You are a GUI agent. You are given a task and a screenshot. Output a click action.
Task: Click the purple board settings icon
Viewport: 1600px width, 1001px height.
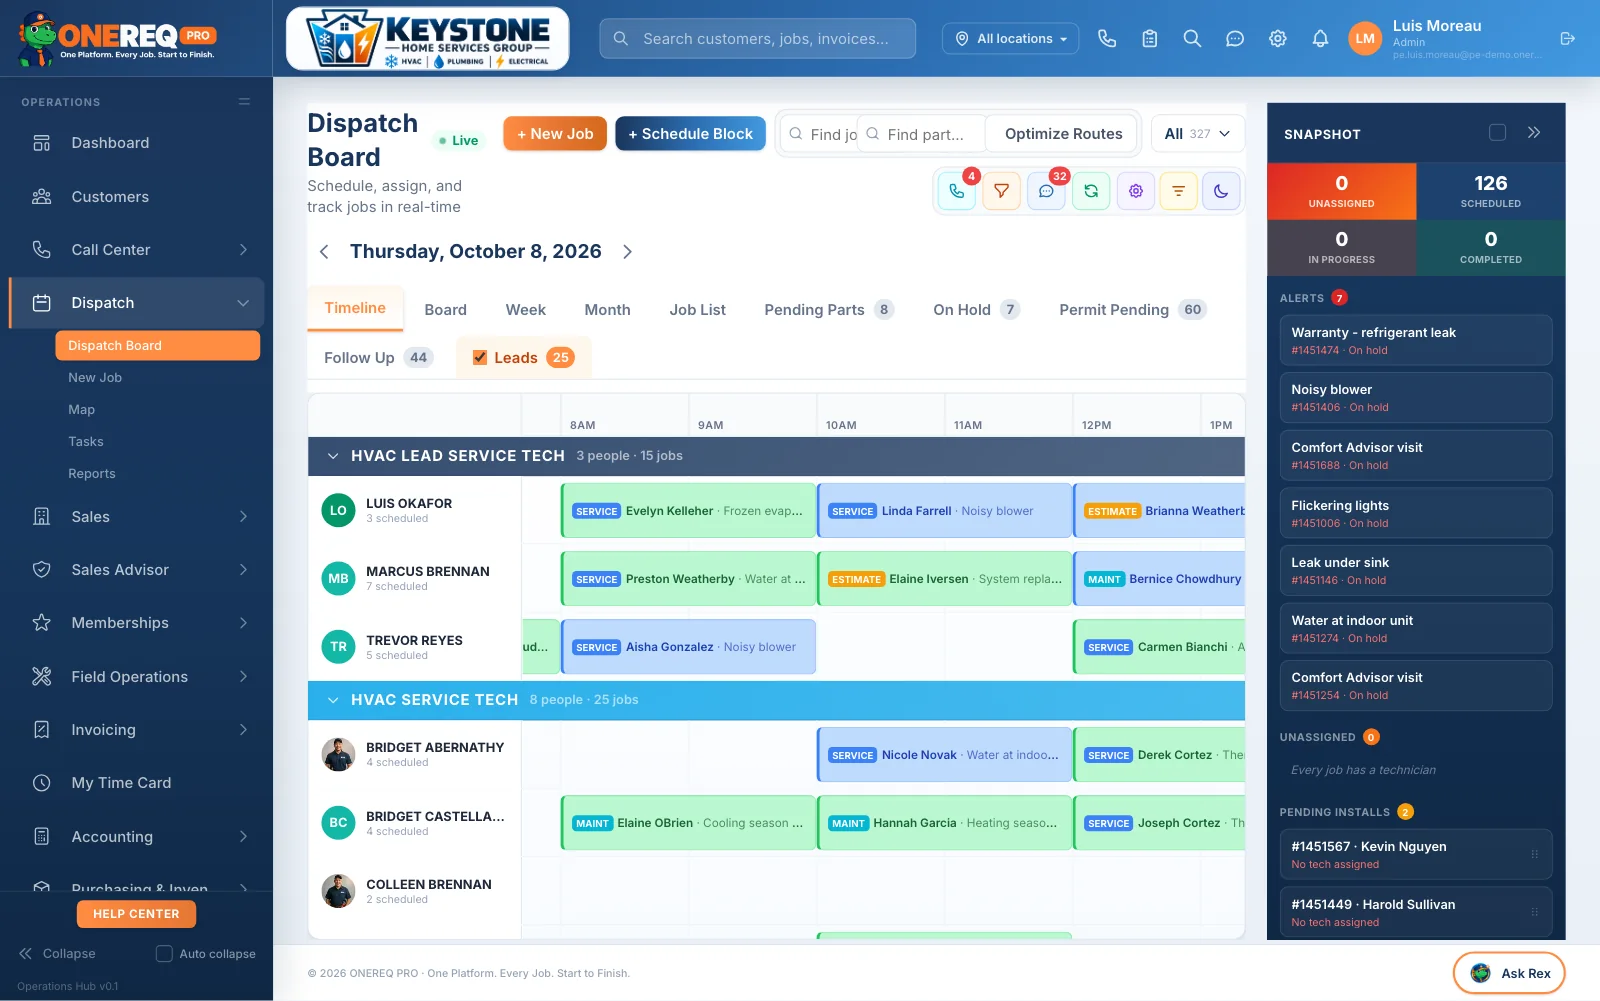coord(1136,191)
